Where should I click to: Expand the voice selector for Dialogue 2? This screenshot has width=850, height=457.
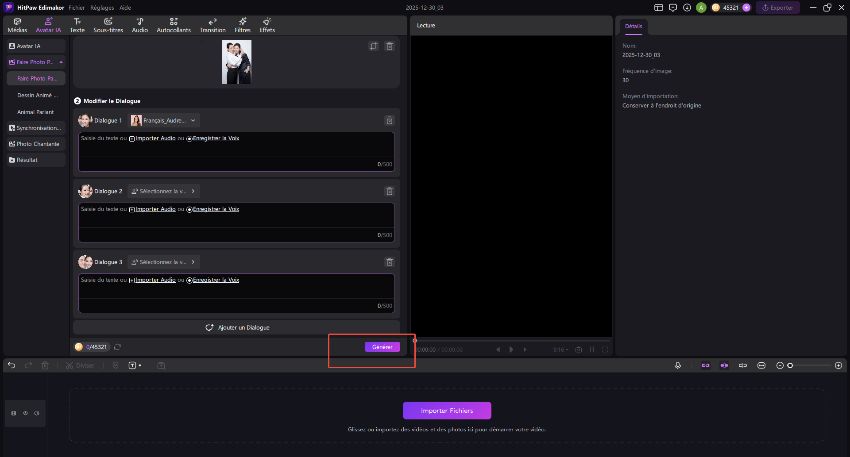163,191
